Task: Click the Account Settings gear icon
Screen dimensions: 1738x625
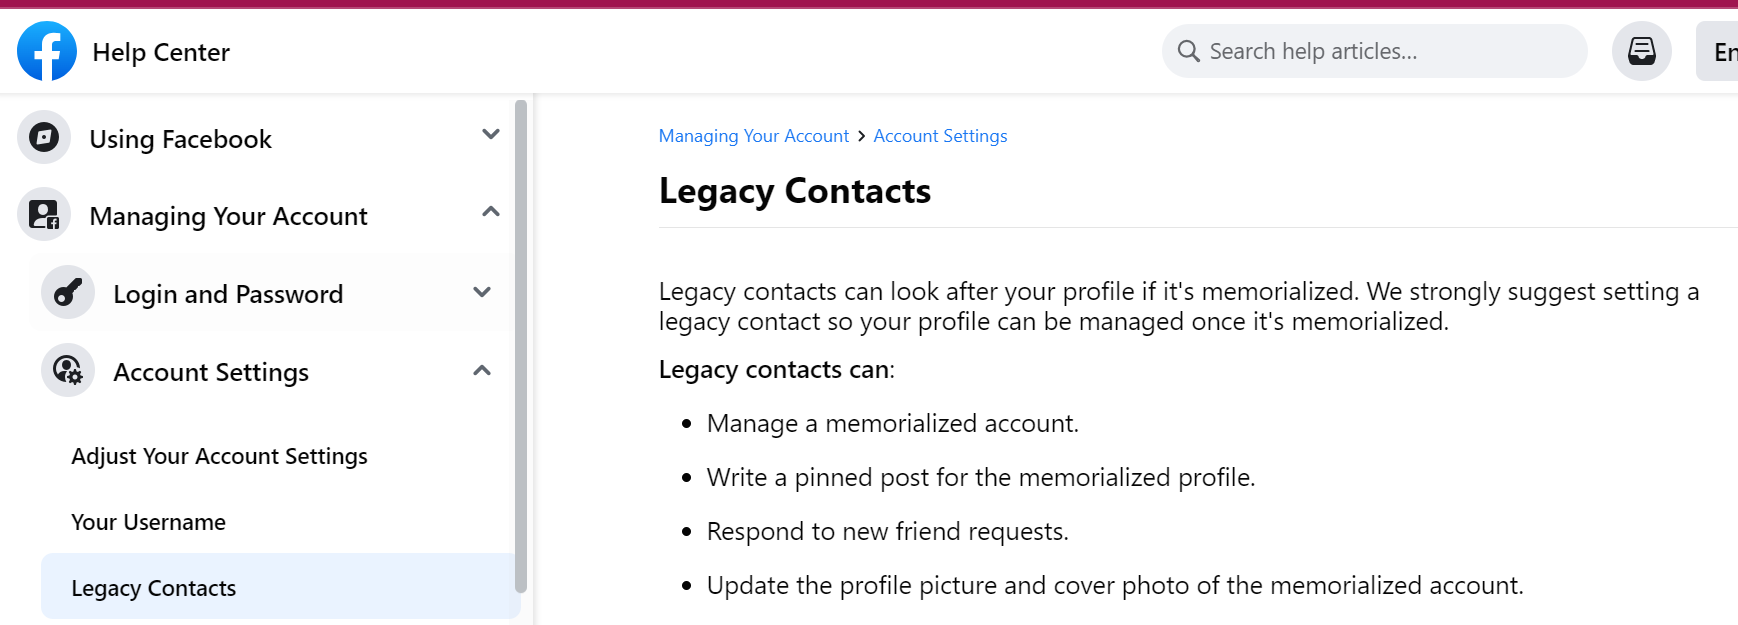Action: [68, 370]
